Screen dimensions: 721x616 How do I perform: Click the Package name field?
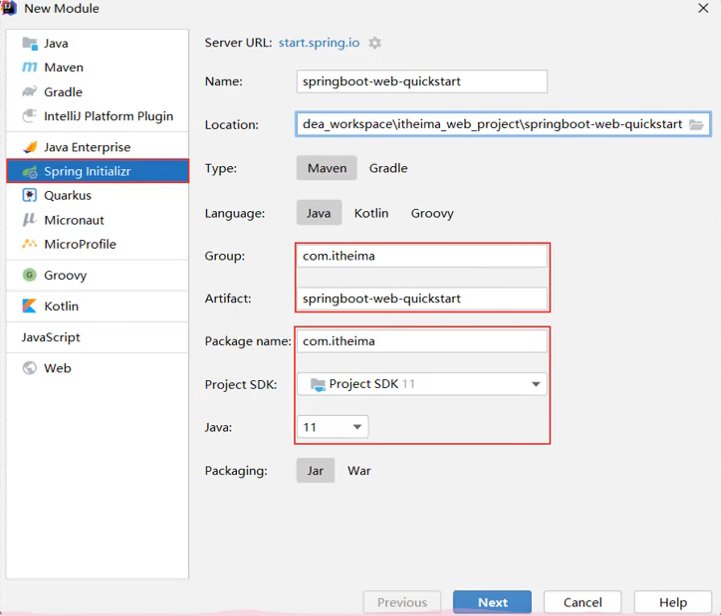point(422,341)
